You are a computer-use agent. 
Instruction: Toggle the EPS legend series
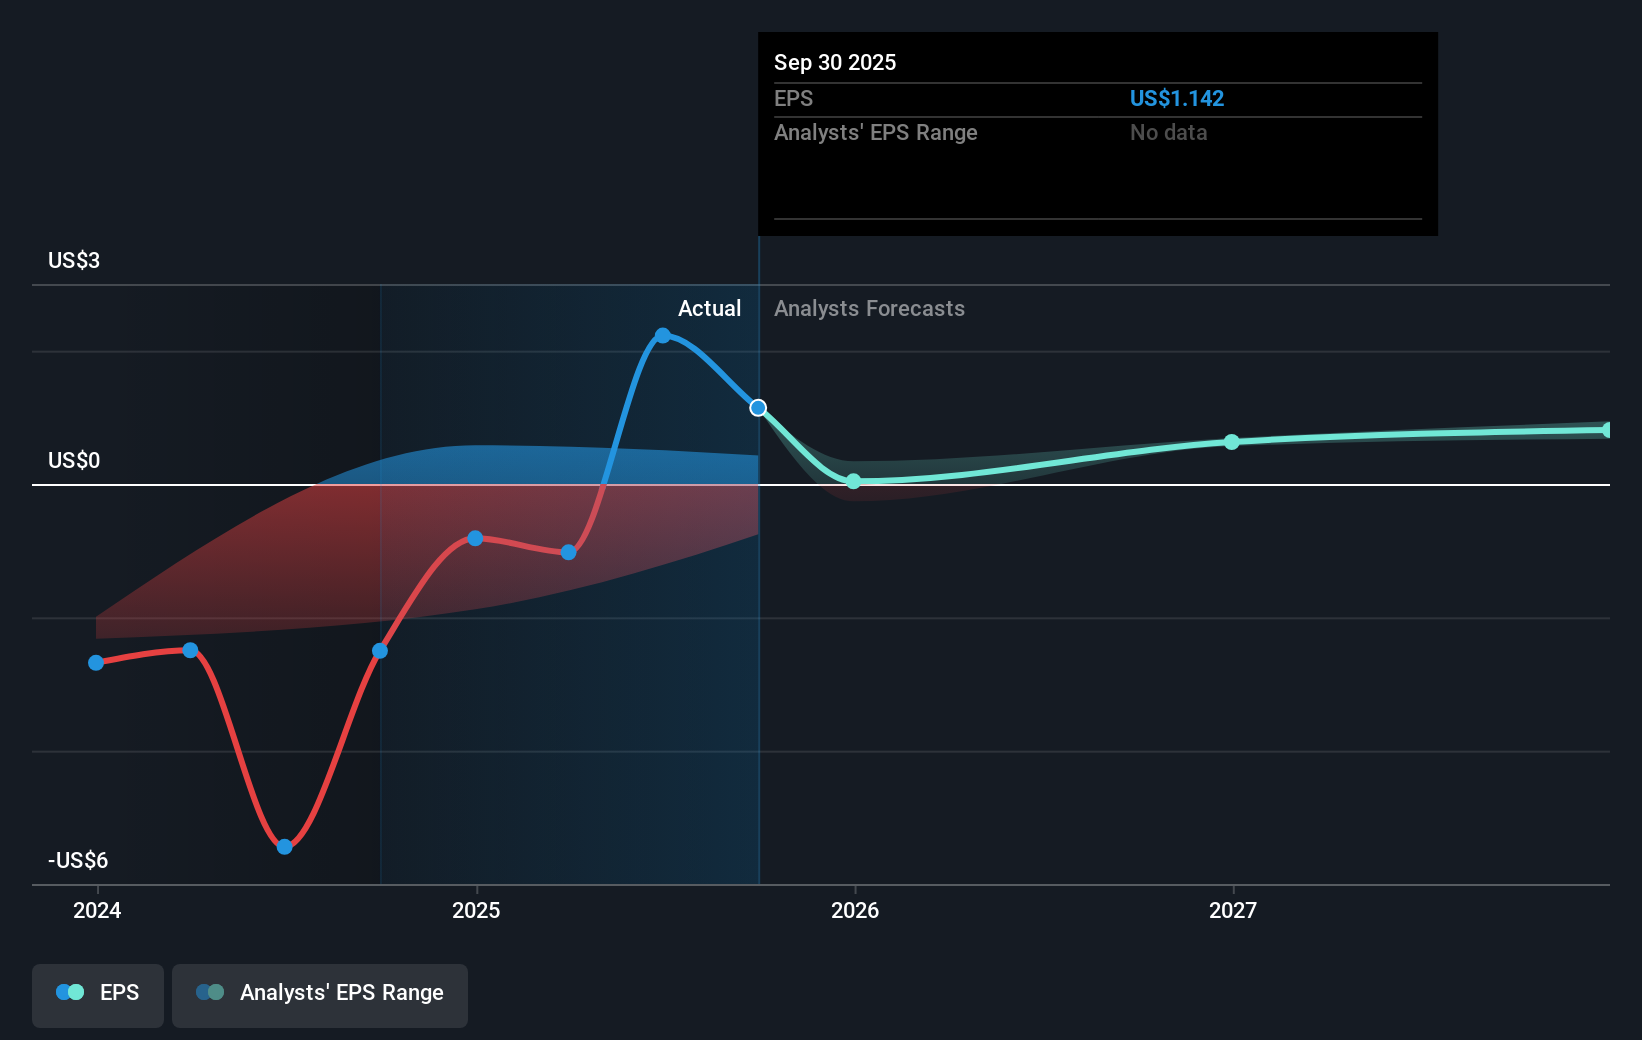coord(98,995)
